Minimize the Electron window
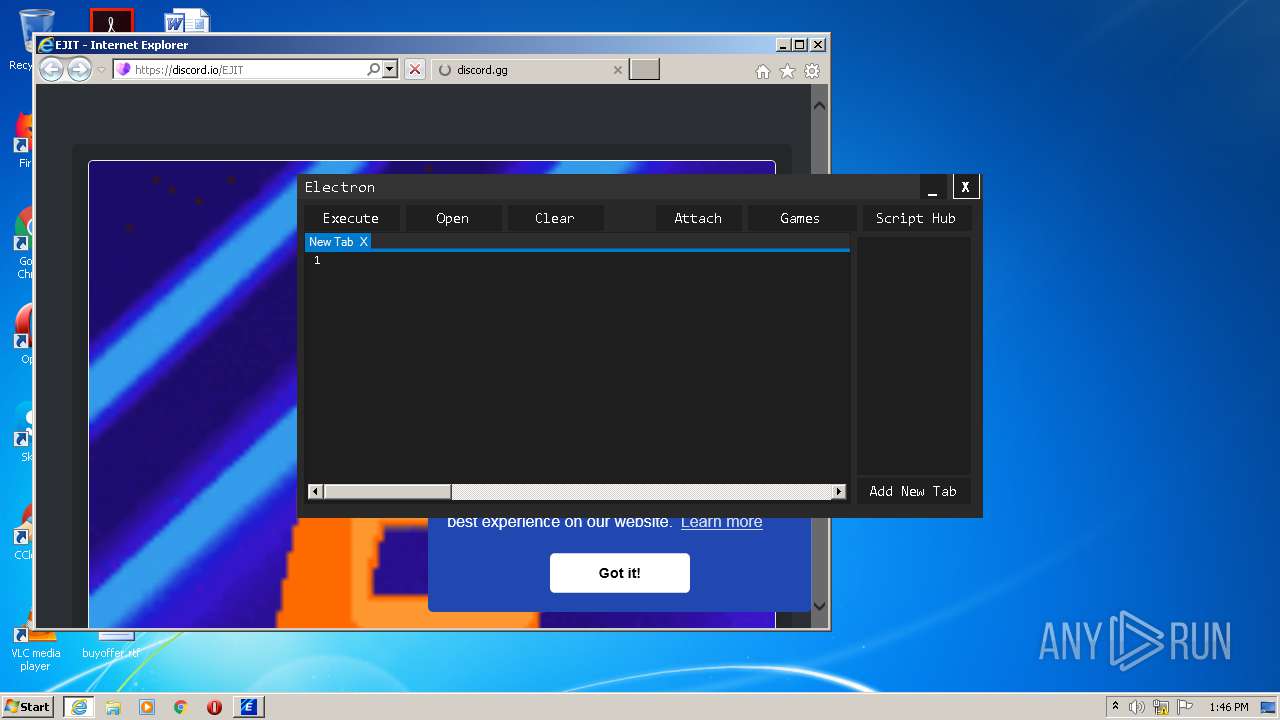Image resolution: width=1280 pixels, height=720 pixels. [932, 187]
